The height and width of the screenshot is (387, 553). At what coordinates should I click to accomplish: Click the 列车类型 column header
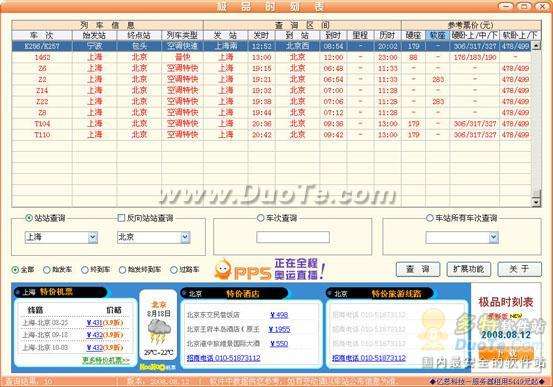(x=182, y=35)
